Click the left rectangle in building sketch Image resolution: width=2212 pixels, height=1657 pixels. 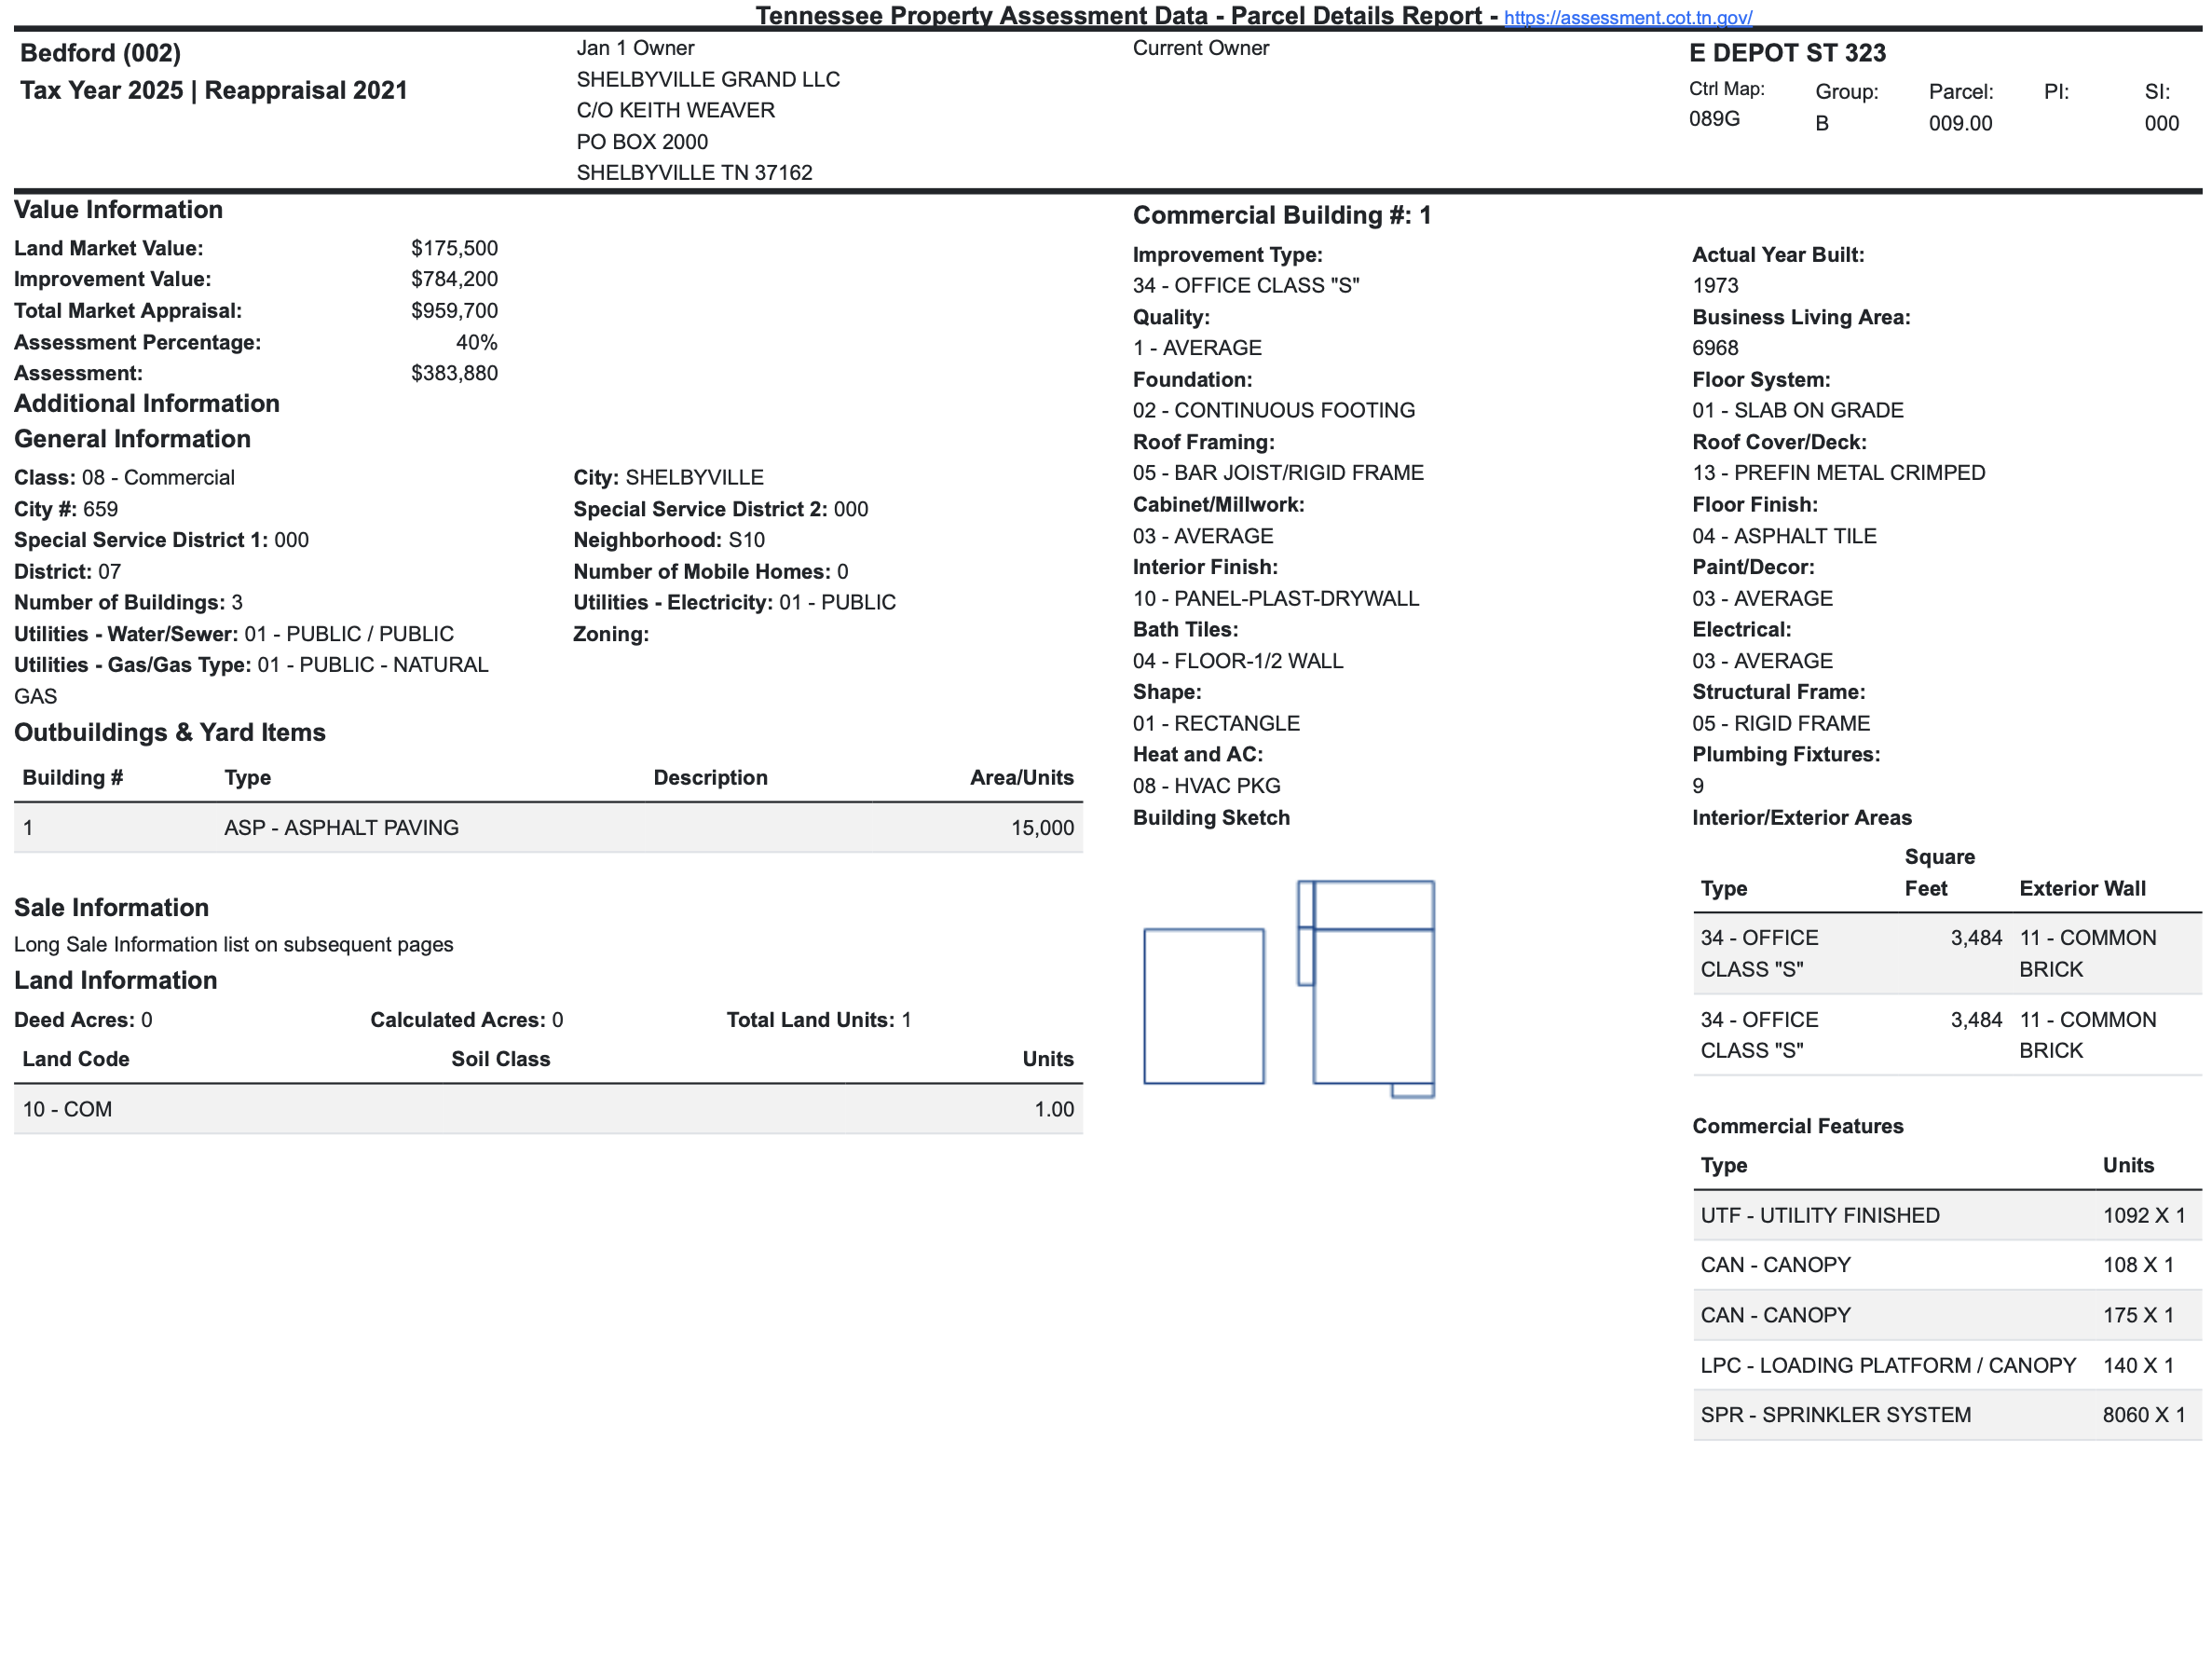[x=1203, y=1005]
